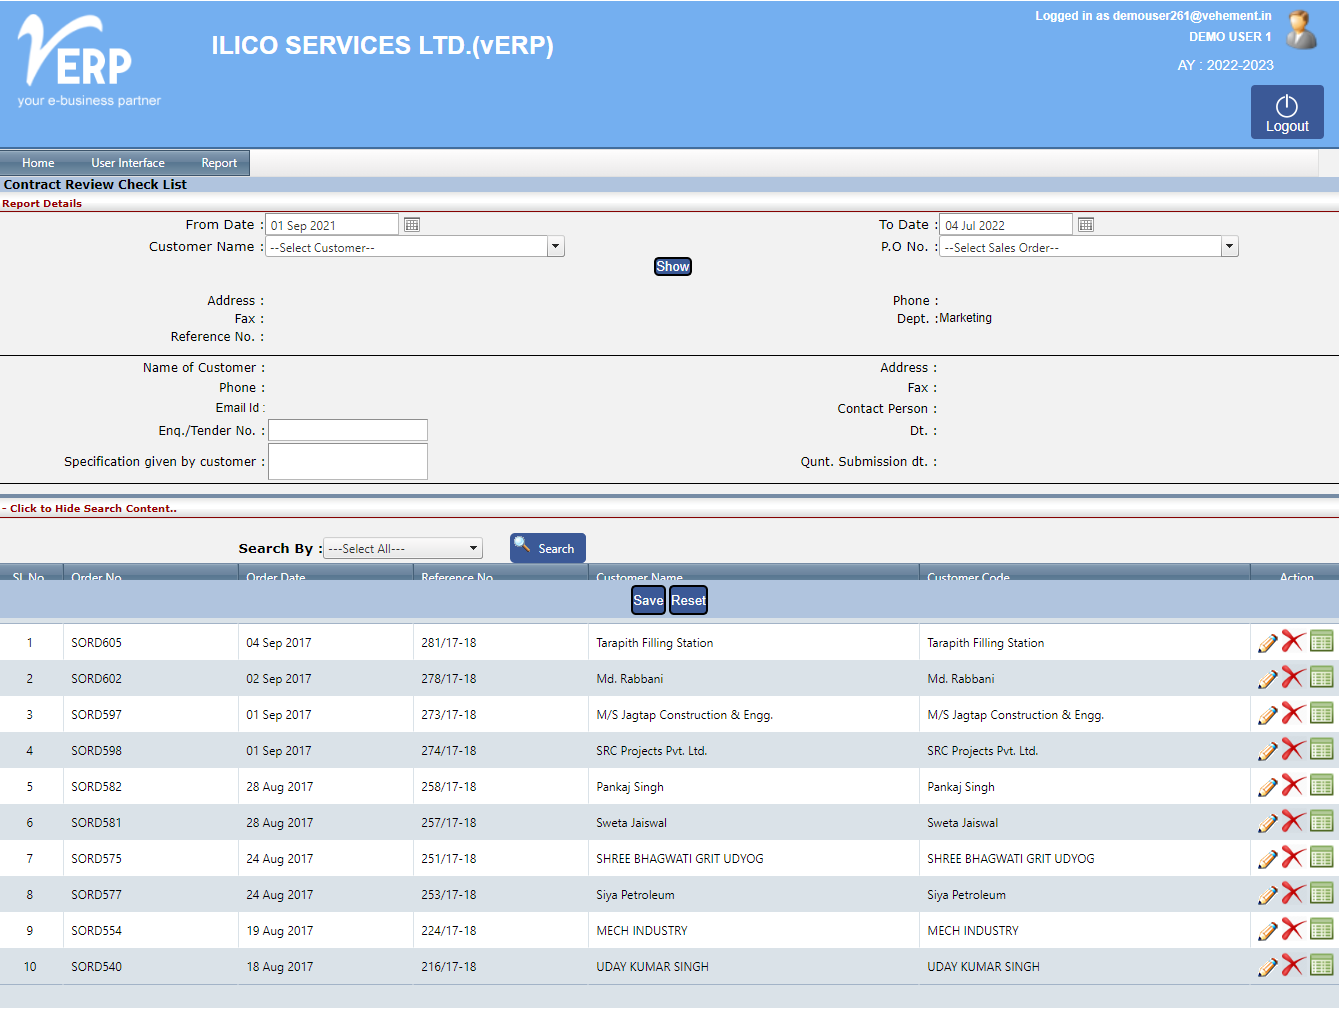Select the SRC Projects Pvt. Ltd. customer name

651,751
